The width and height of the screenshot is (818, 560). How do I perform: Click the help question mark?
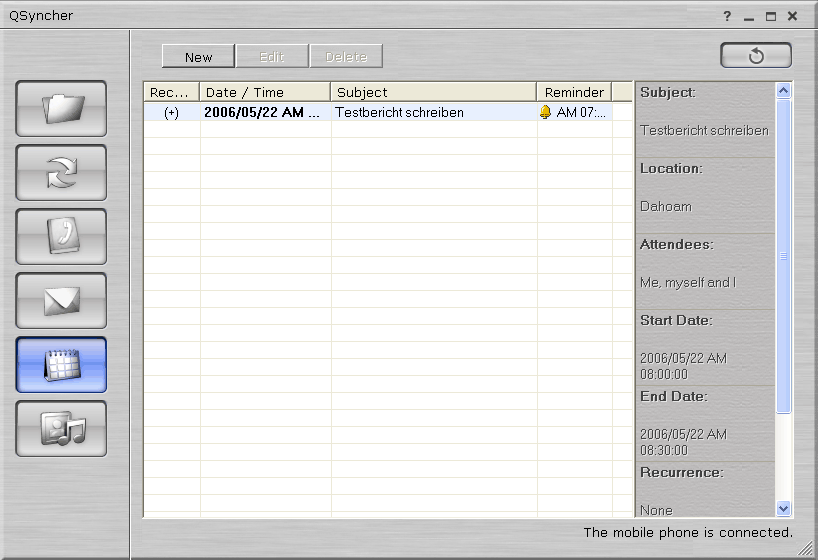tap(727, 16)
